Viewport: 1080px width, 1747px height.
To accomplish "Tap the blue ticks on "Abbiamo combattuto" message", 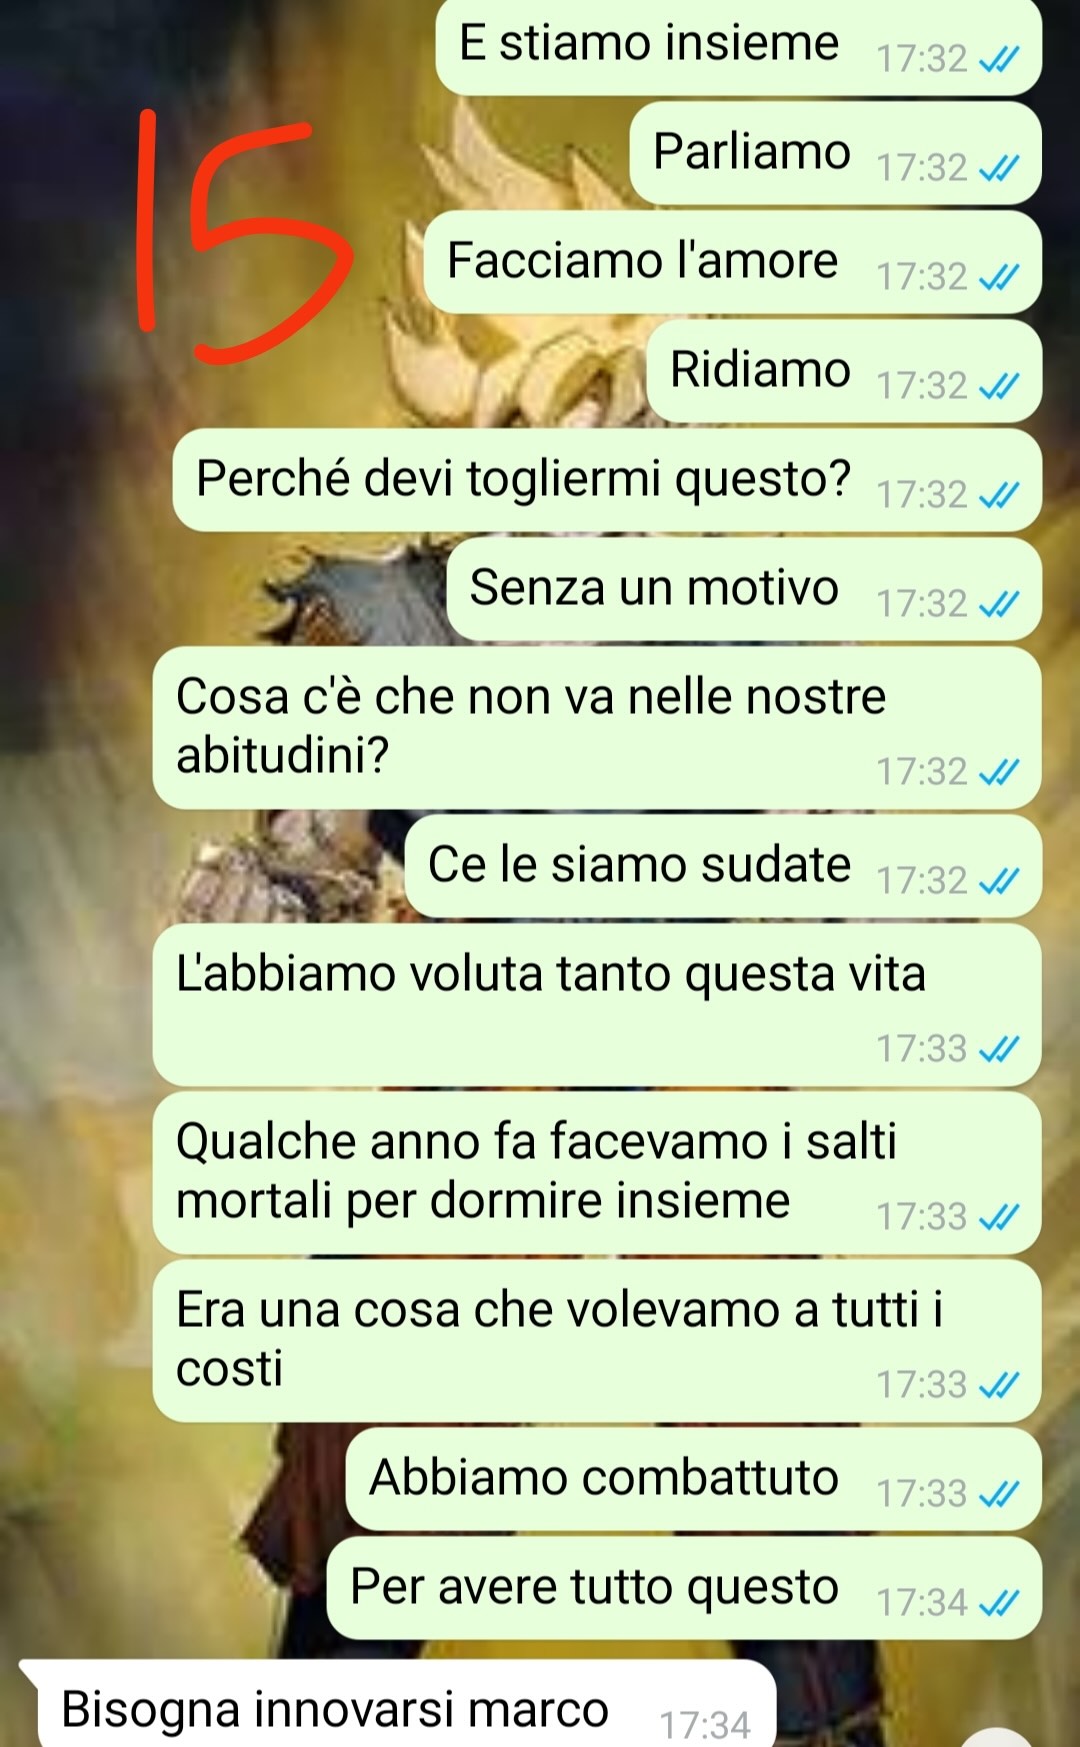I will coord(998,1495).
